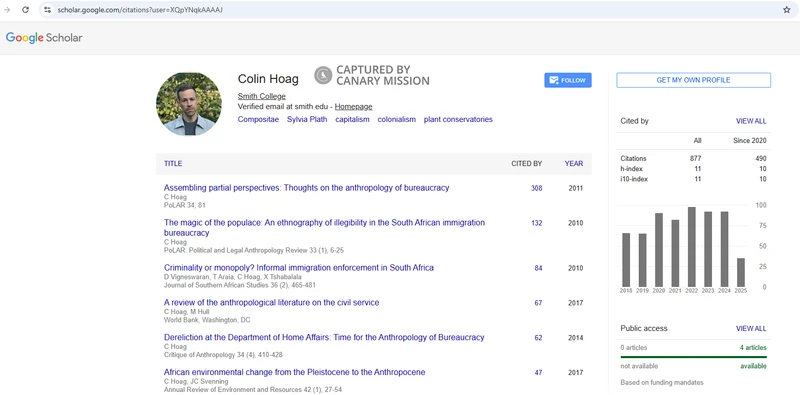Select the colonialism interest tag
The width and height of the screenshot is (800, 395).
(396, 119)
